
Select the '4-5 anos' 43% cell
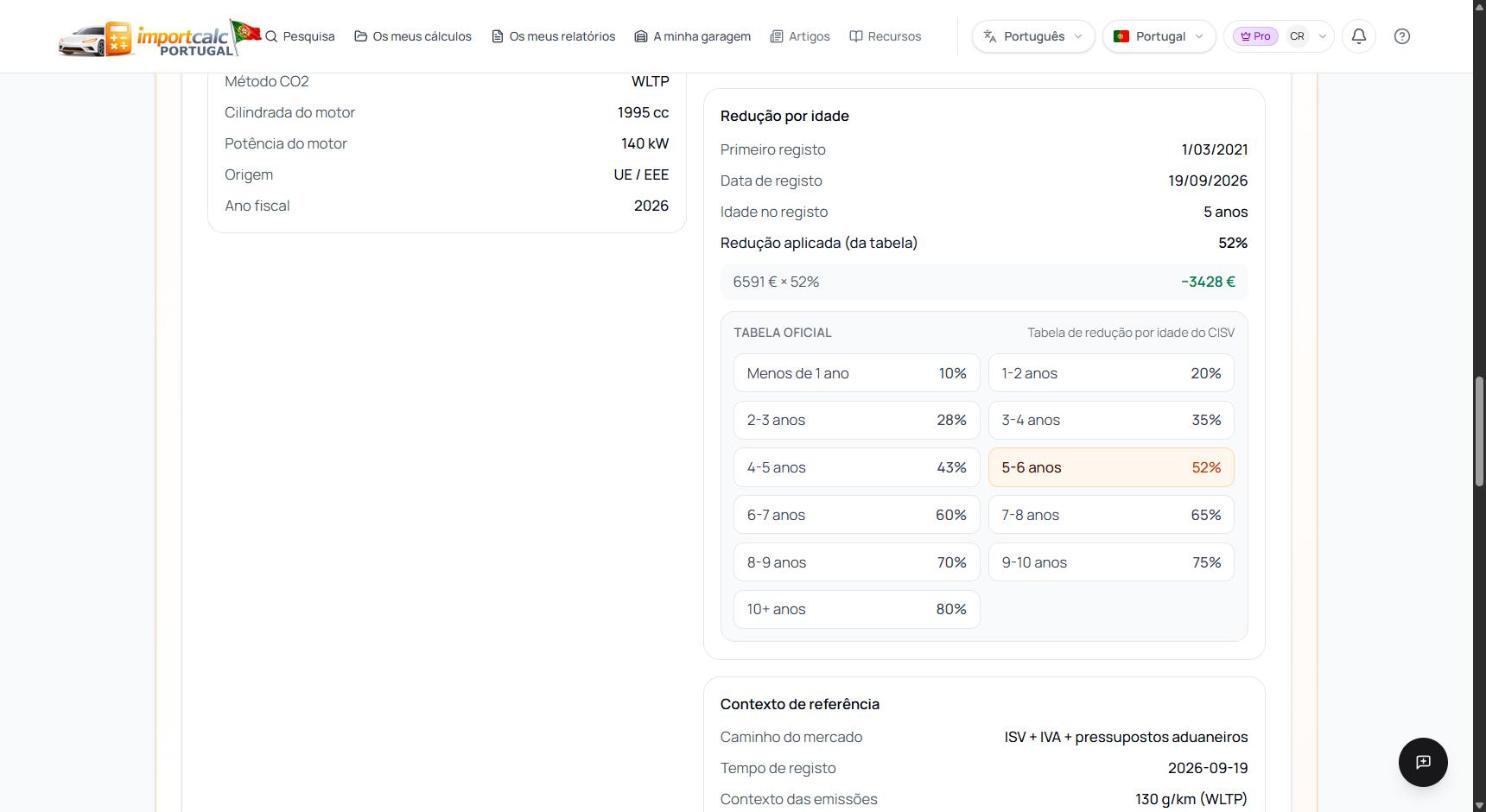tap(857, 467)
